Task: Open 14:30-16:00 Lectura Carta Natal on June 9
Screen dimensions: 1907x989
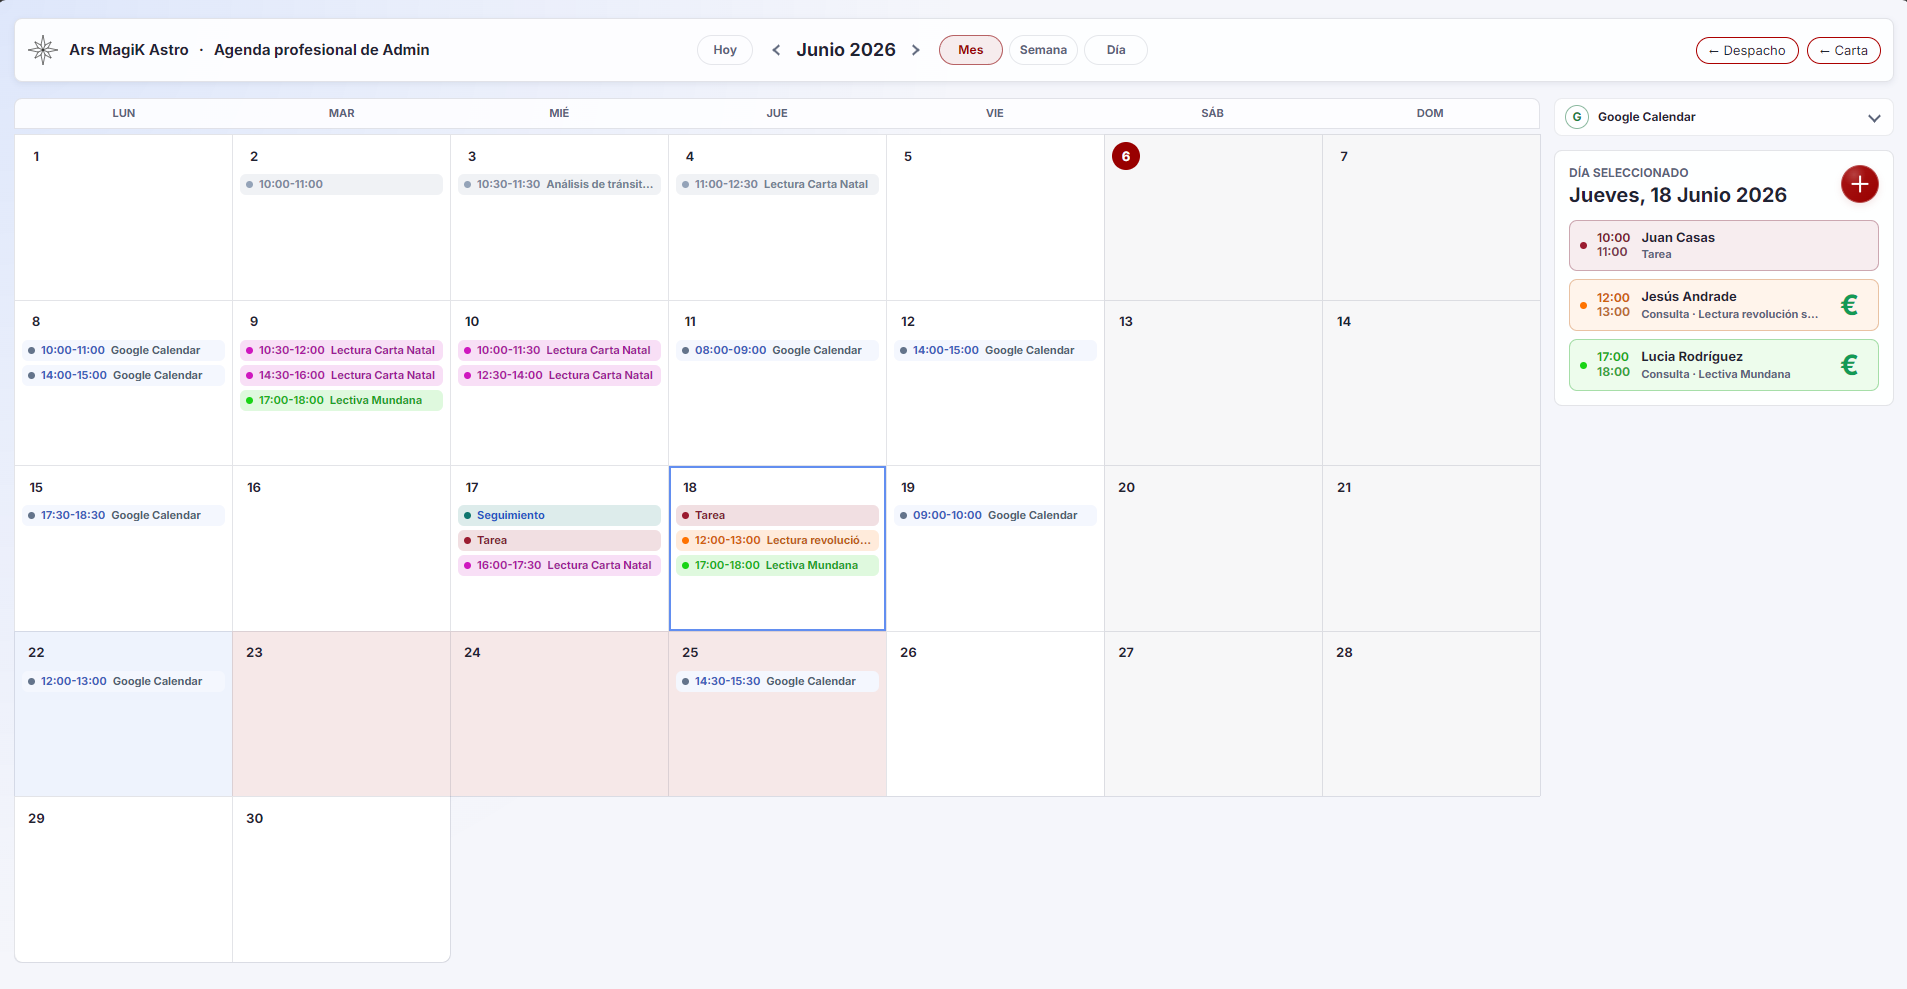Action: pyautogui.click(x=341, y=376)
